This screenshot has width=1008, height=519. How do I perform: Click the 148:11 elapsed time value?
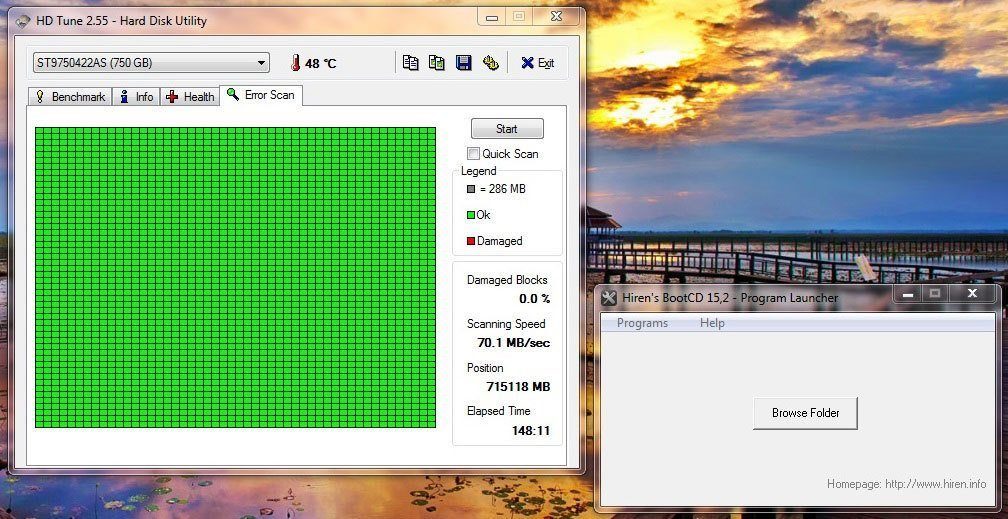[531, 431]
